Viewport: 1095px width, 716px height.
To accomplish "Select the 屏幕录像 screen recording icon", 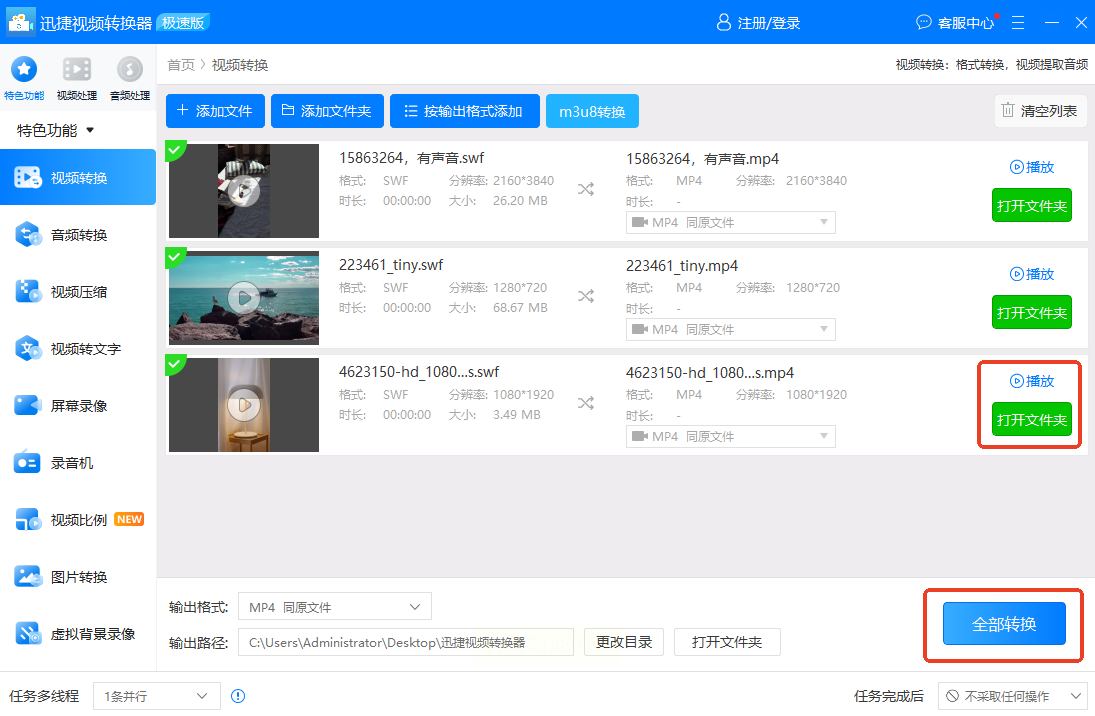I will (x=27, y=406).
